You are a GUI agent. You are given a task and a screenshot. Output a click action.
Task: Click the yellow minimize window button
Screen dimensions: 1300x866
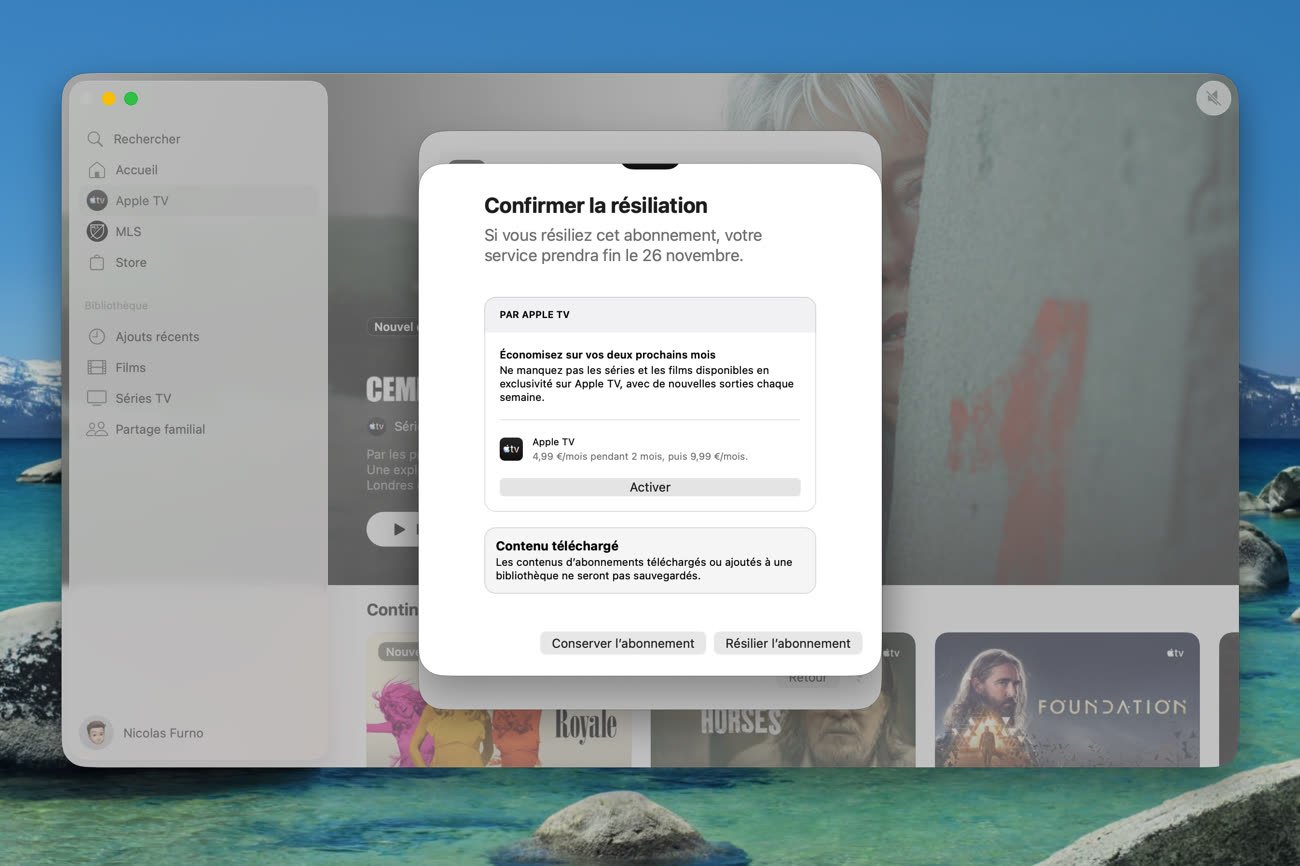point(109,99)
